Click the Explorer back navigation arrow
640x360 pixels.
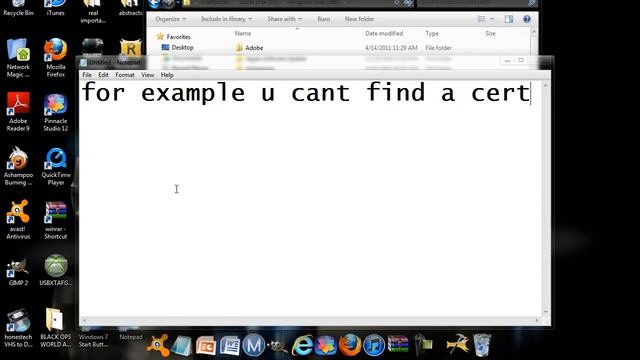pyautogui.click(x=154, y=4)
